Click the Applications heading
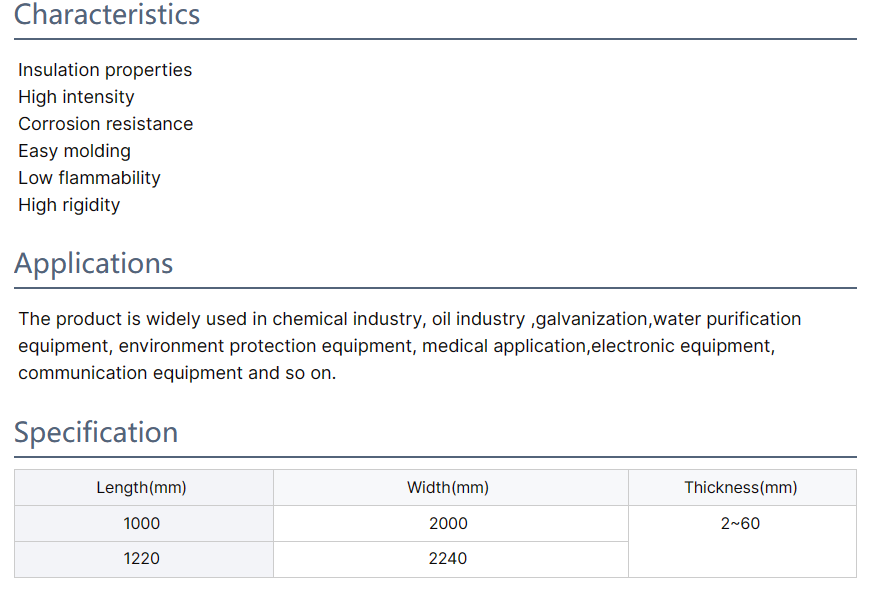This screenshot has height=591, width=883. [93, 264]
